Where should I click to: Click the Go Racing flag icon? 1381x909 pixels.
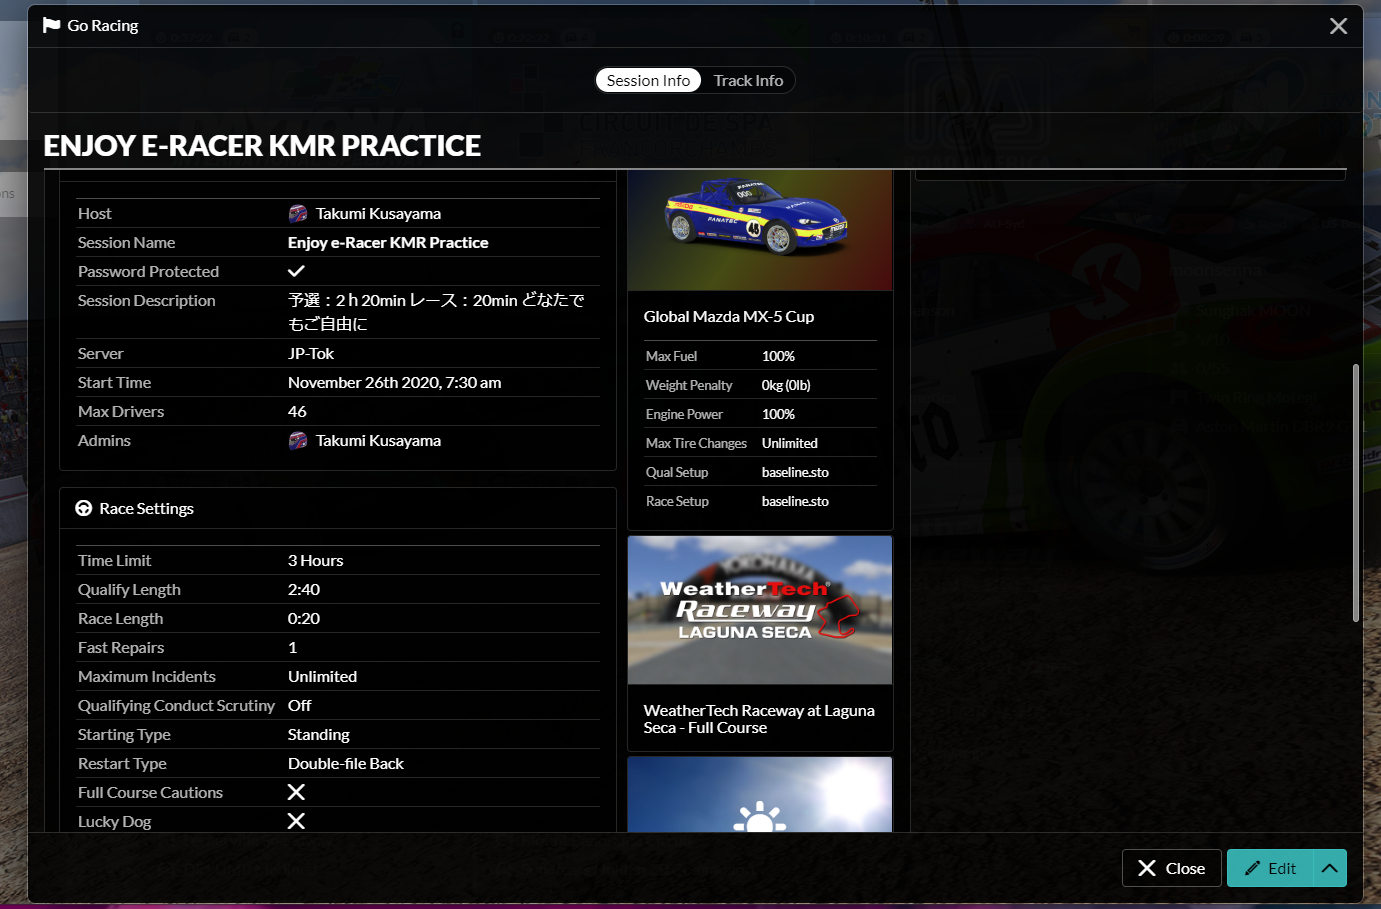pyautogui.click(x=52, y=25)
